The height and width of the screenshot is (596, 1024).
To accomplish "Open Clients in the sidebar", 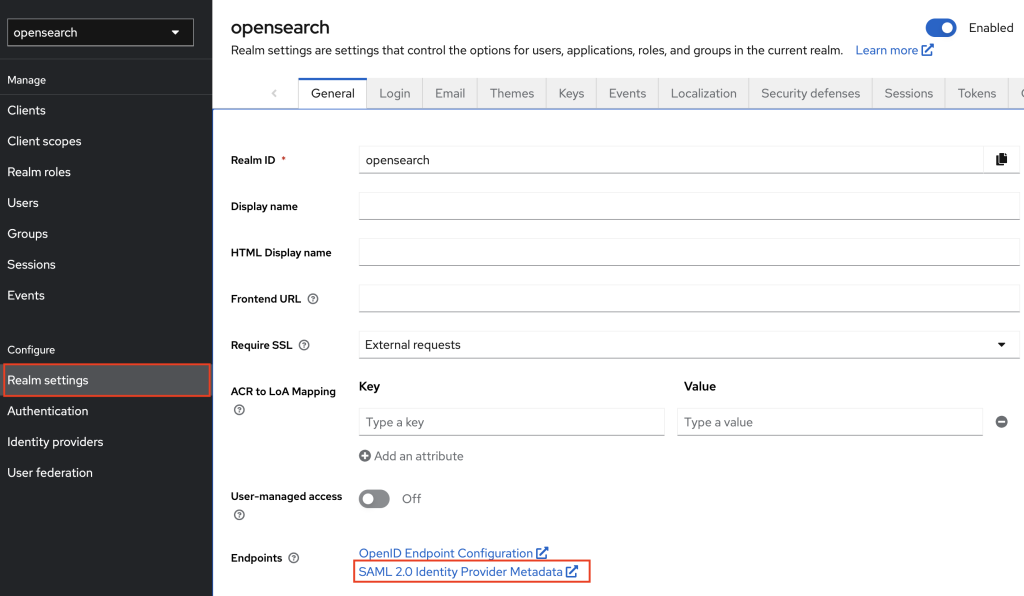I will click(106, 110).
